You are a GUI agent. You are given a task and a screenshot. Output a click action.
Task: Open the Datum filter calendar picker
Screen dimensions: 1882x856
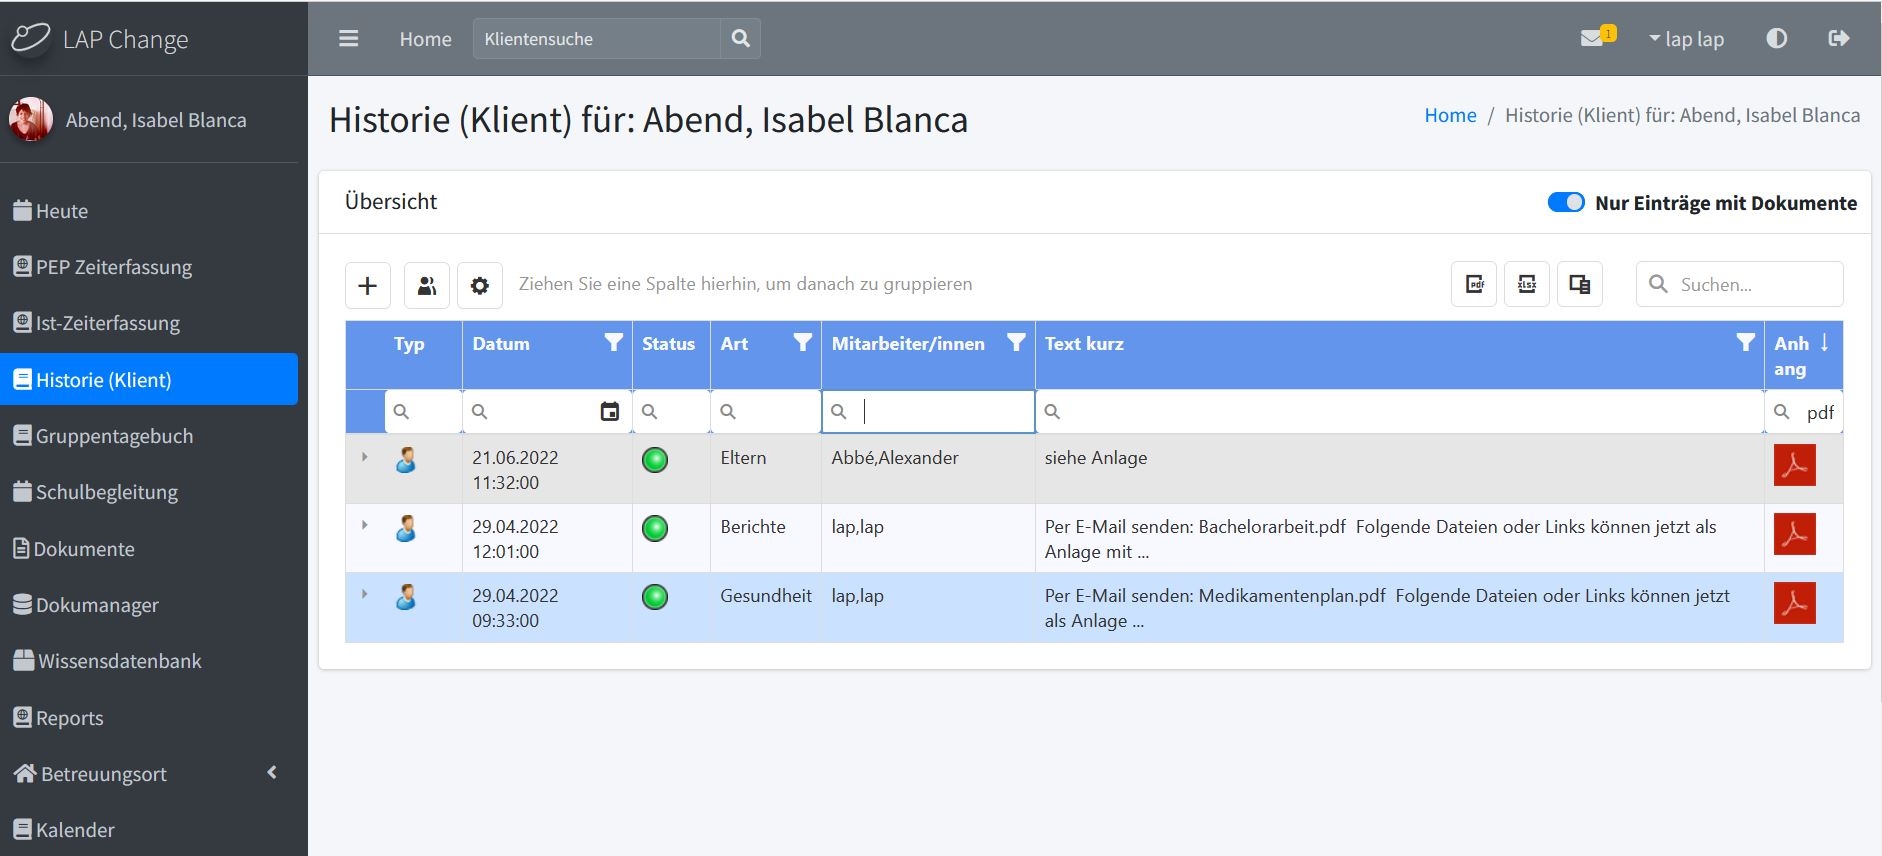[x=609, y=411]
